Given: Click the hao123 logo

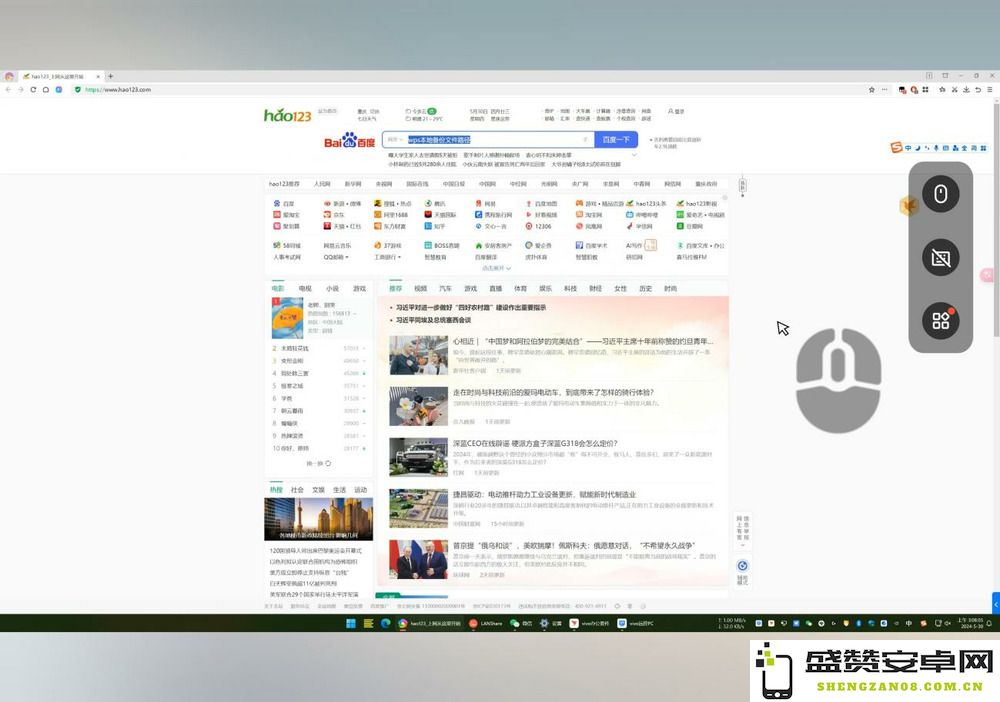Looking at the screenshot, I should 288,115.
